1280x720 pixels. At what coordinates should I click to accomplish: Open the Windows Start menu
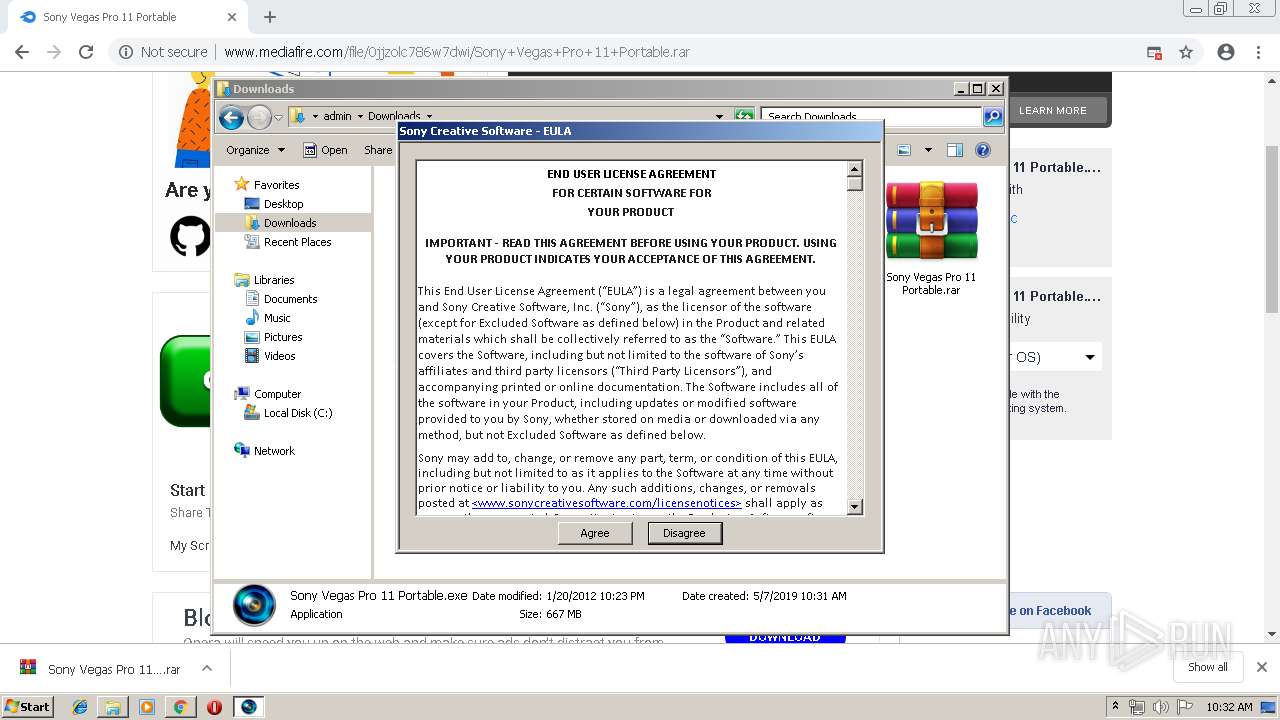27,706
